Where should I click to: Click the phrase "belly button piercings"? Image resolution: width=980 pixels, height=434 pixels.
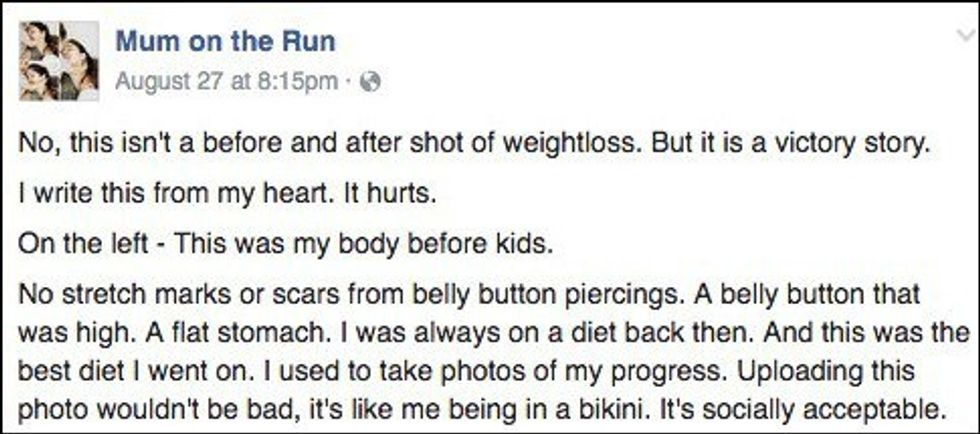point(418,297)
